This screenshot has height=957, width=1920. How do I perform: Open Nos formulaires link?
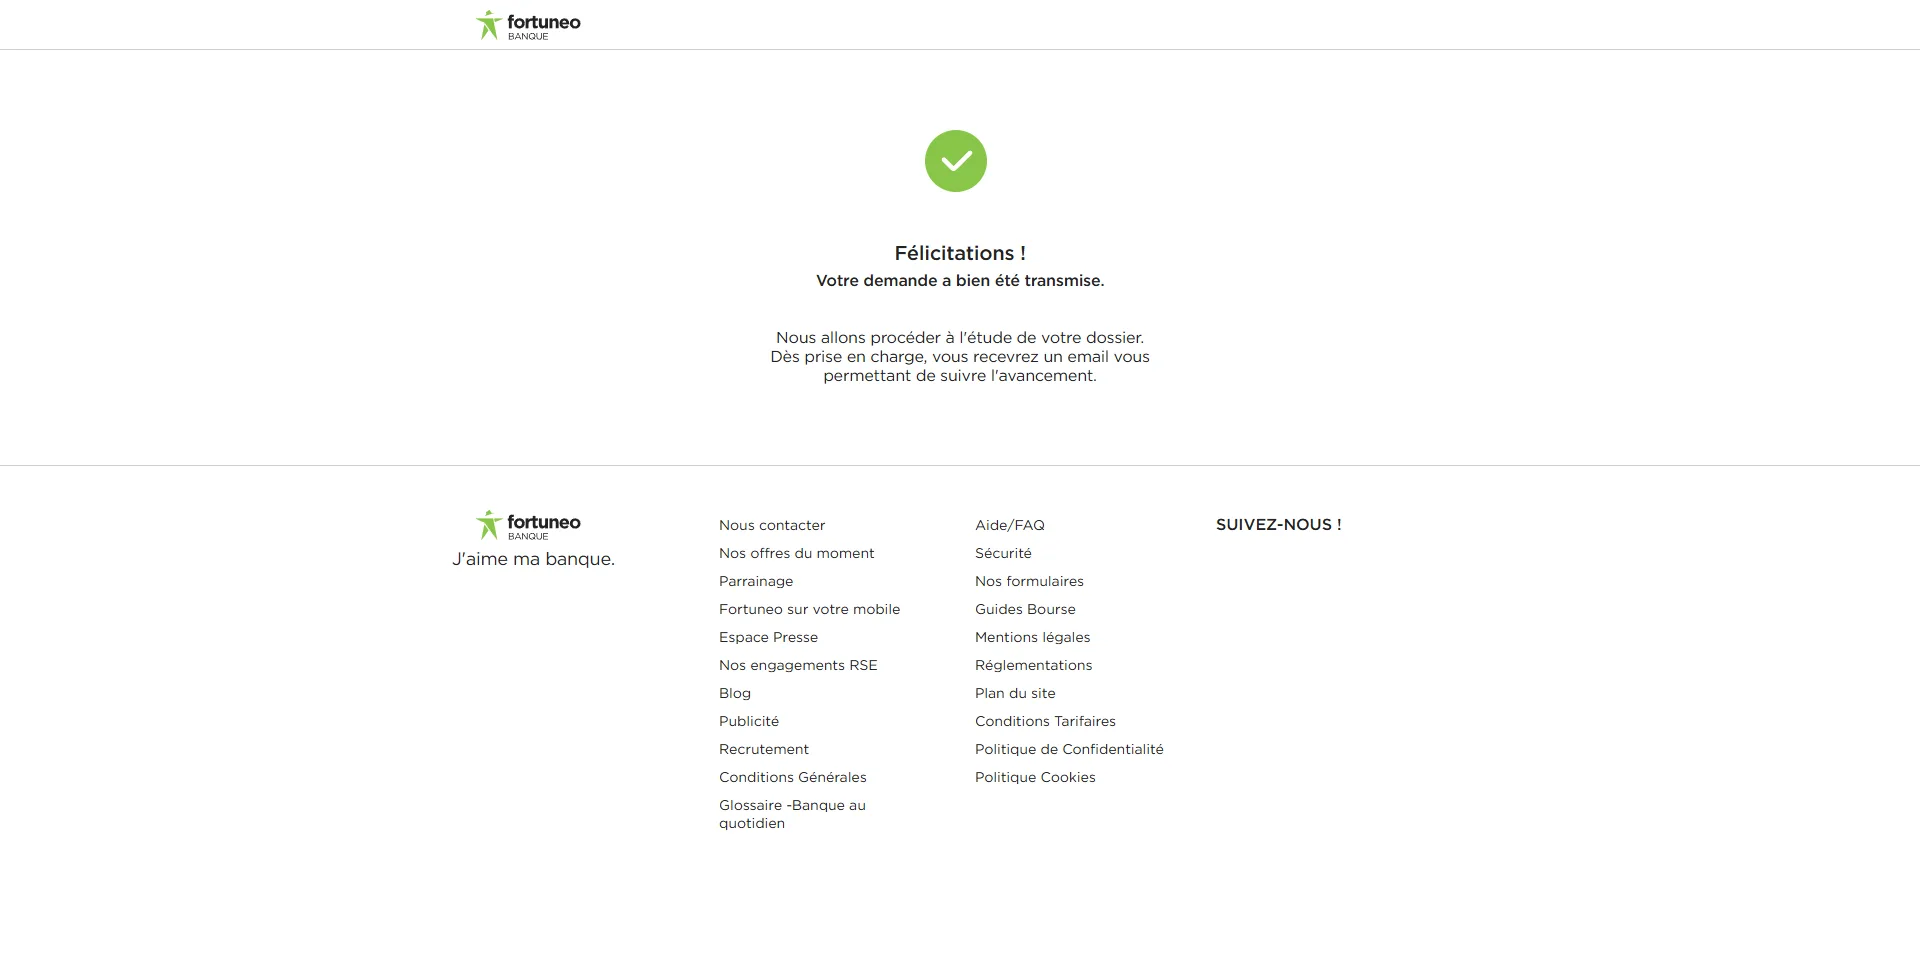(1029, 581)
